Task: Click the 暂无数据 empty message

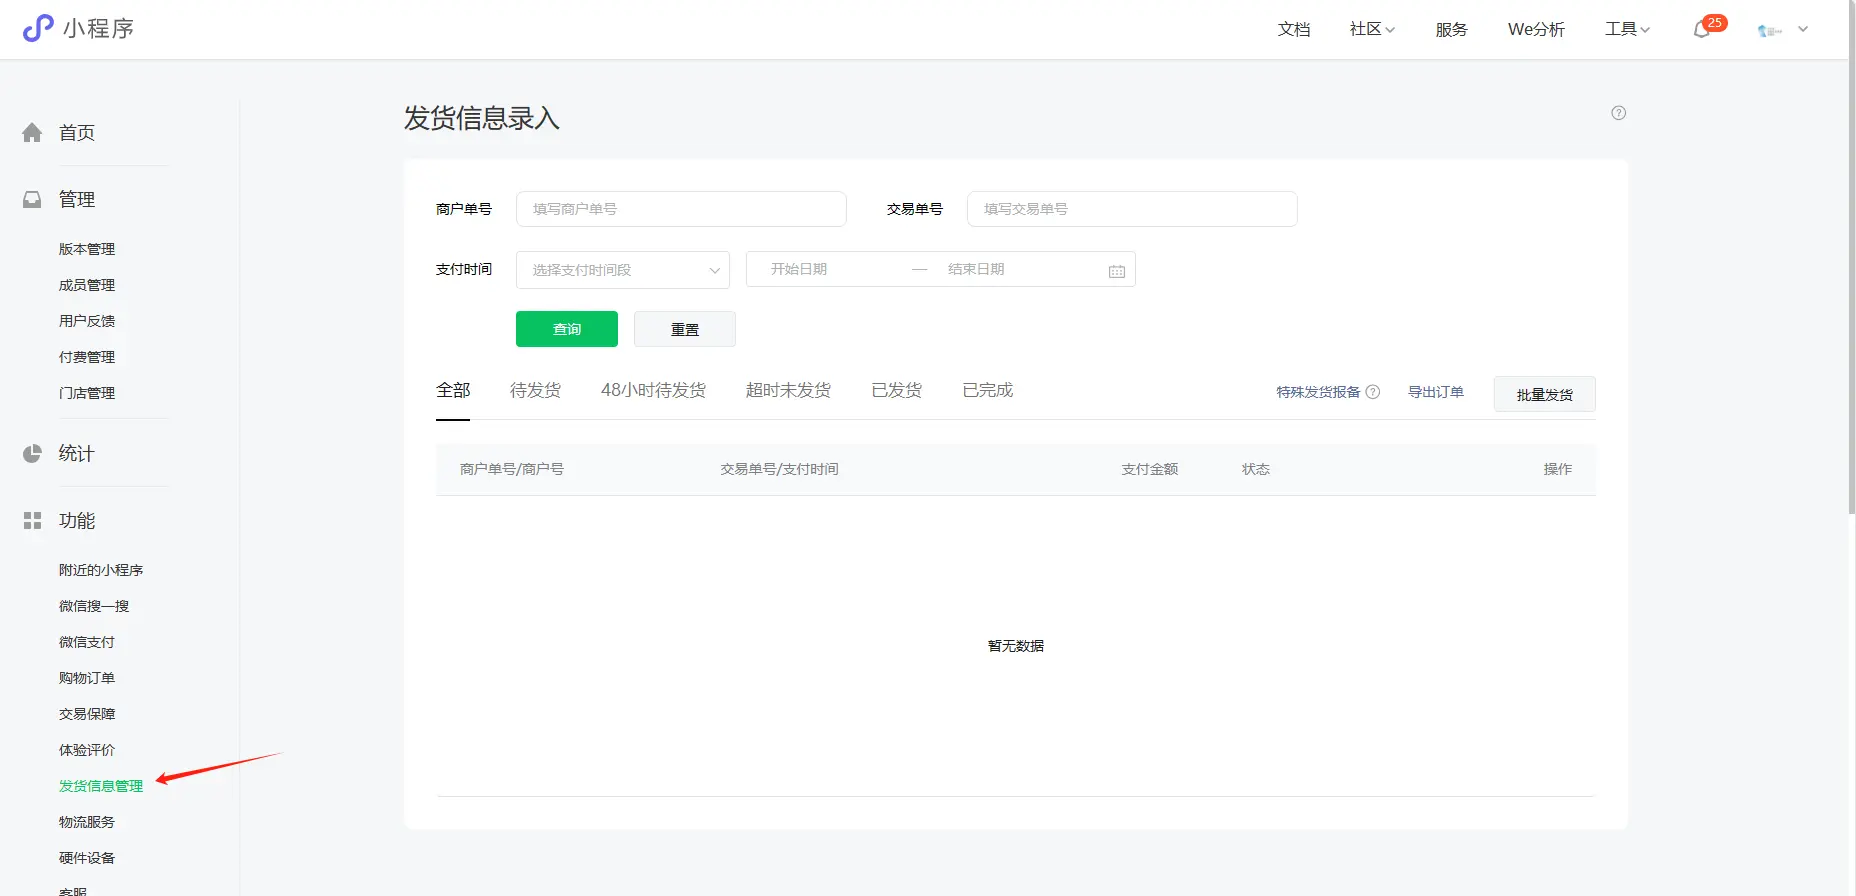Action: coord(1016,646)
